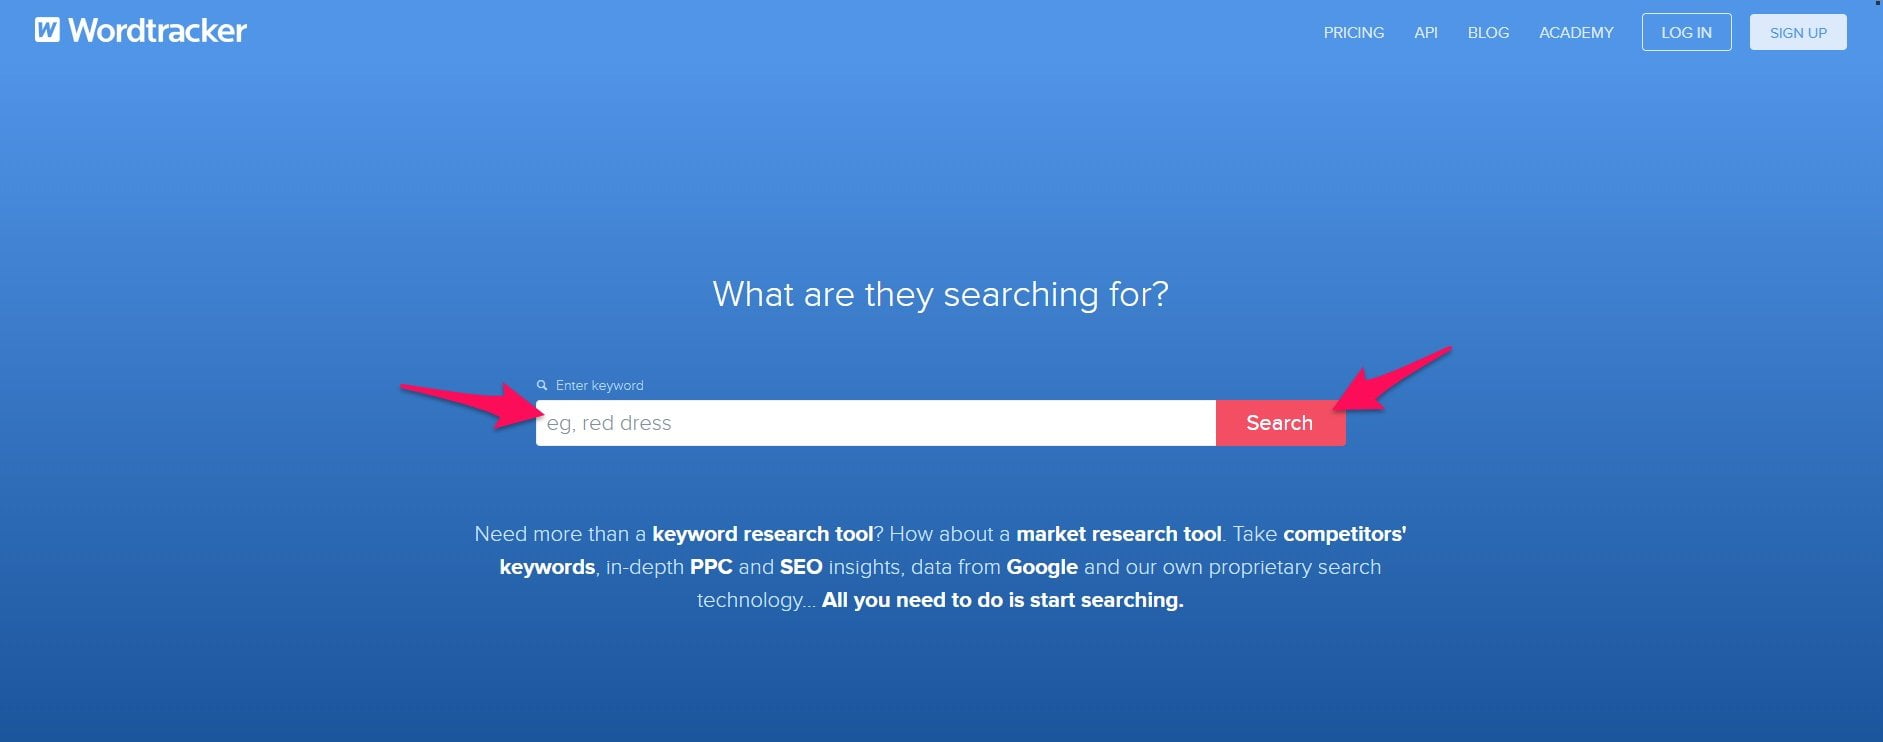The width and height of the screenshot is (1883, 742).
Task: Click the bold 'PPC' text
Action: tap(711, 567)
